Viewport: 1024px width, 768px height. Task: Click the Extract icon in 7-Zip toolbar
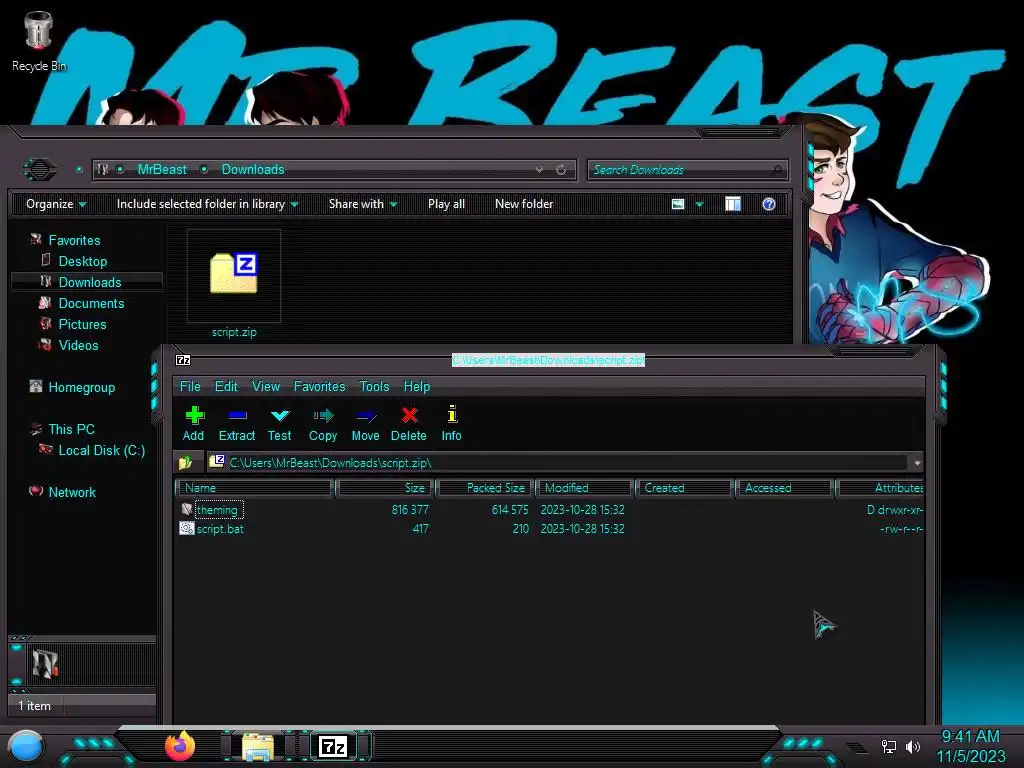pyautogui.click(x=237, y=415)
